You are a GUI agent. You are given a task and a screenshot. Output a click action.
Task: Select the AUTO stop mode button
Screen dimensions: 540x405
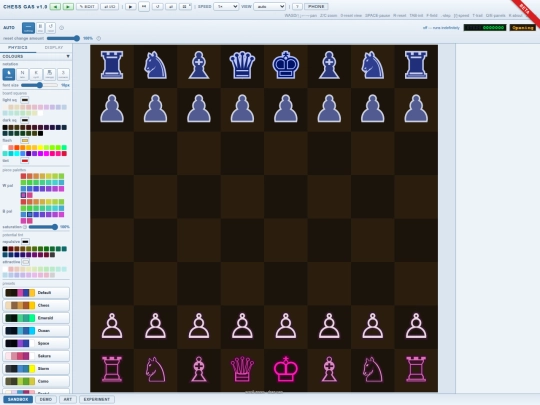point(40,28)
